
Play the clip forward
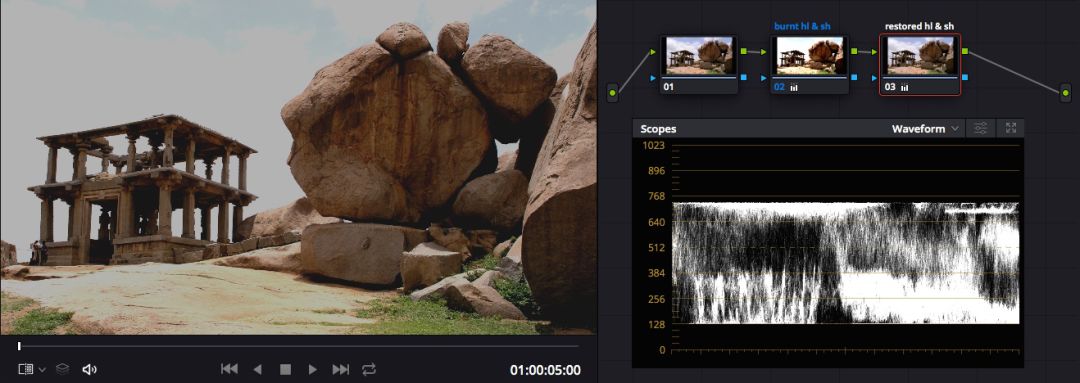(x=312, y=369)
